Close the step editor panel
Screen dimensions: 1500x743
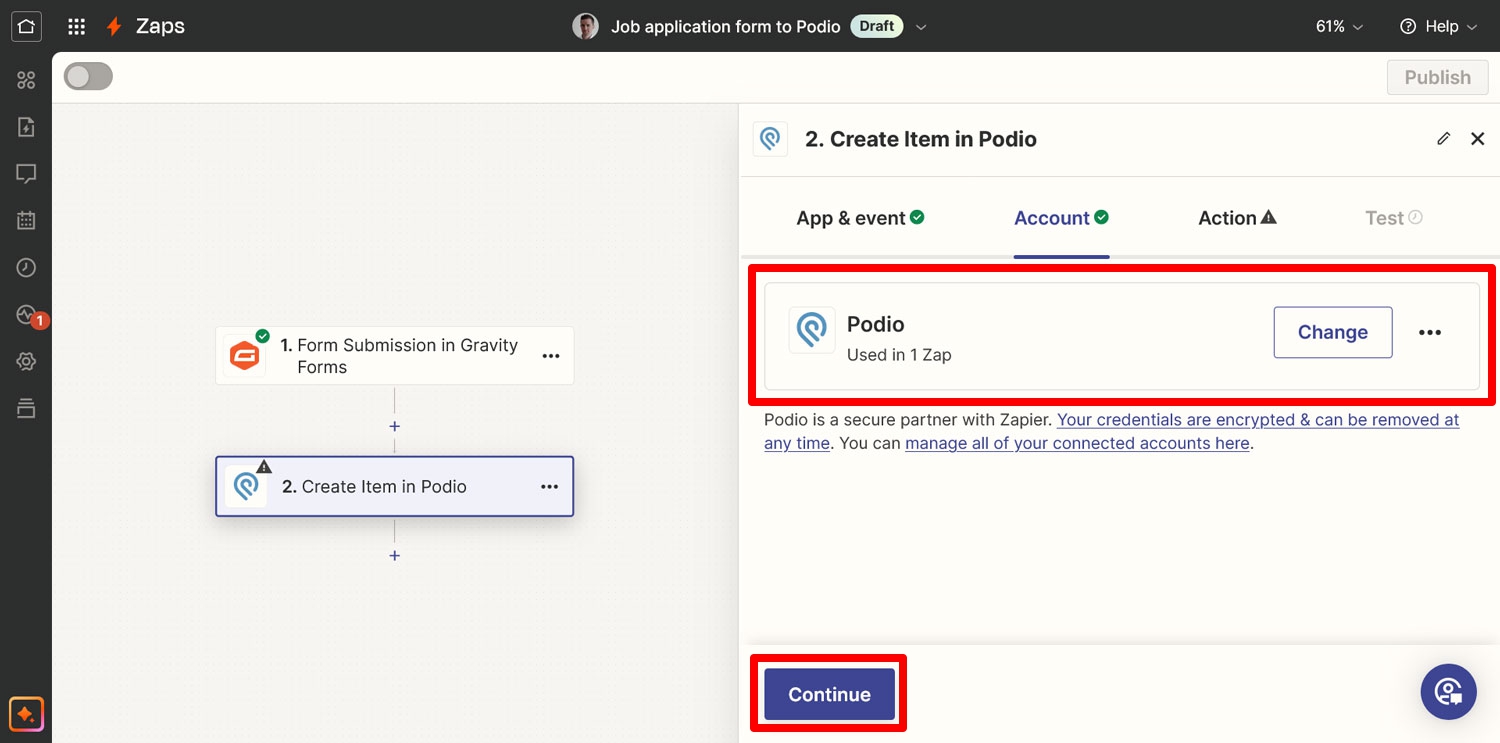click(1477, 139)
